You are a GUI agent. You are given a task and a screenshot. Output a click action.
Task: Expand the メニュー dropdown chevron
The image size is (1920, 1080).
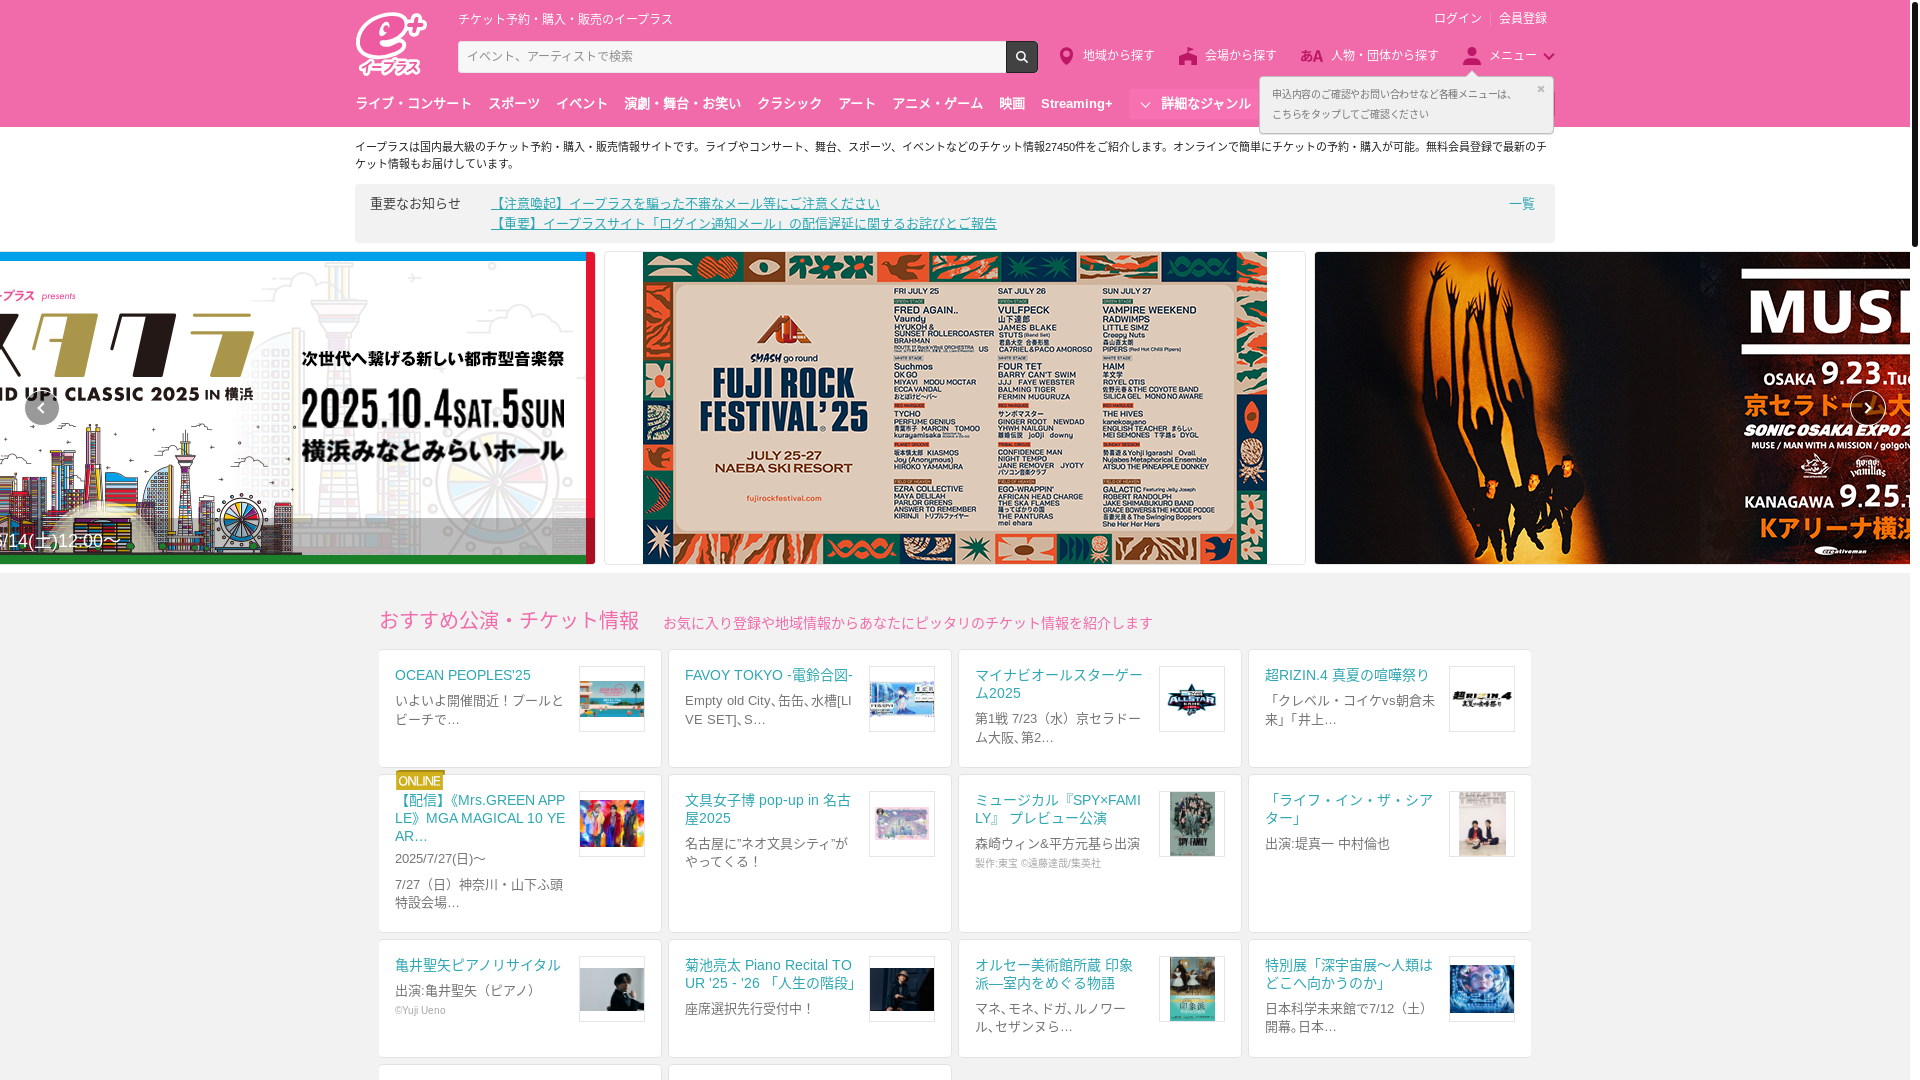coord(1548,57)
